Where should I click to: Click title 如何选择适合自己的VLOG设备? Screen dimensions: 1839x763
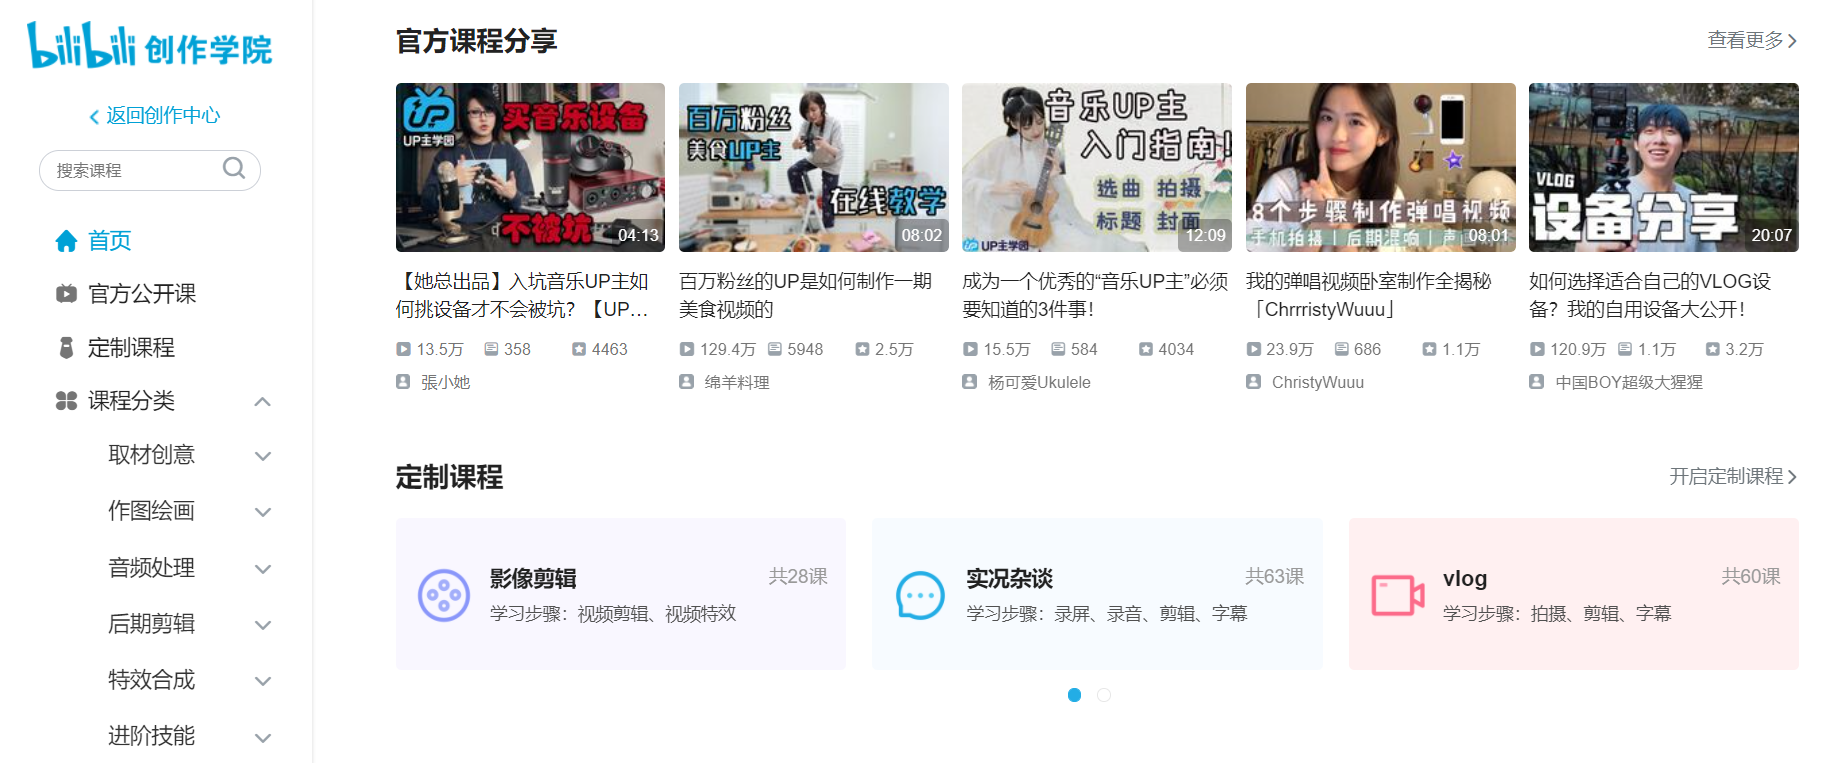[x=1650, y=296]
